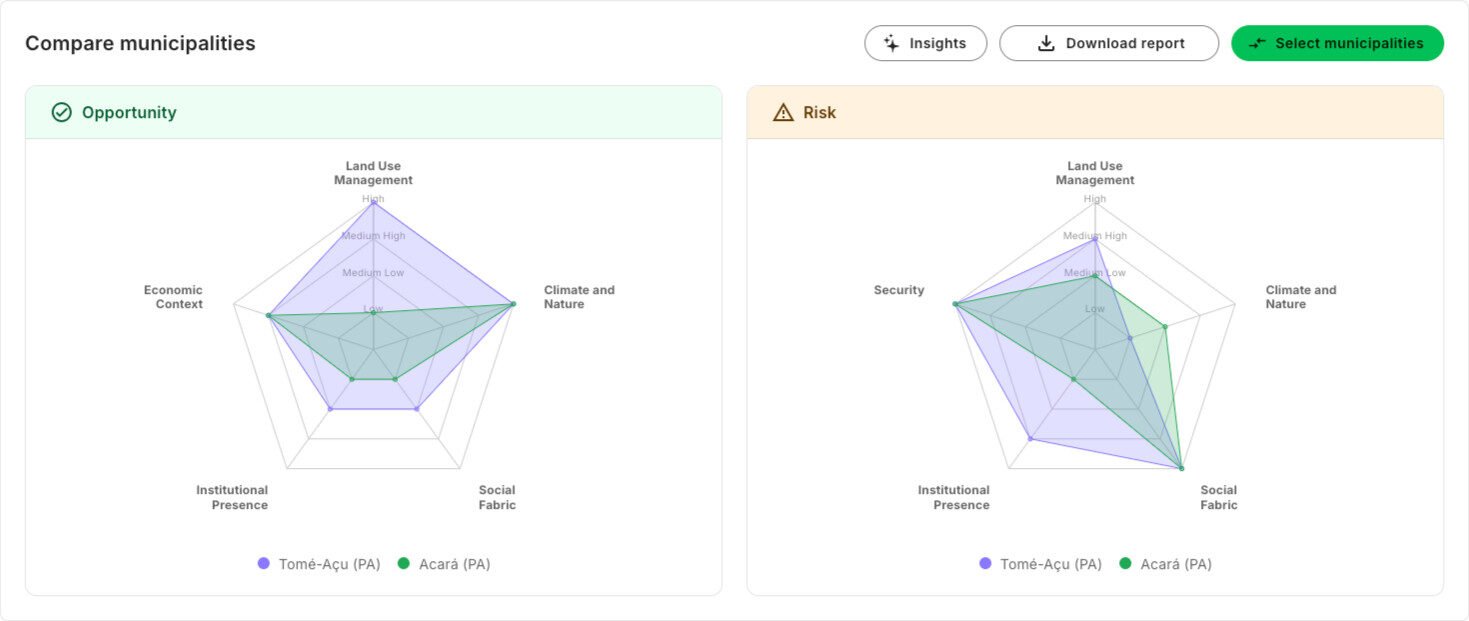1469x621 pixels.
Task: Click the Opportunity checkmark circle icon
Action: coord(61,112)
